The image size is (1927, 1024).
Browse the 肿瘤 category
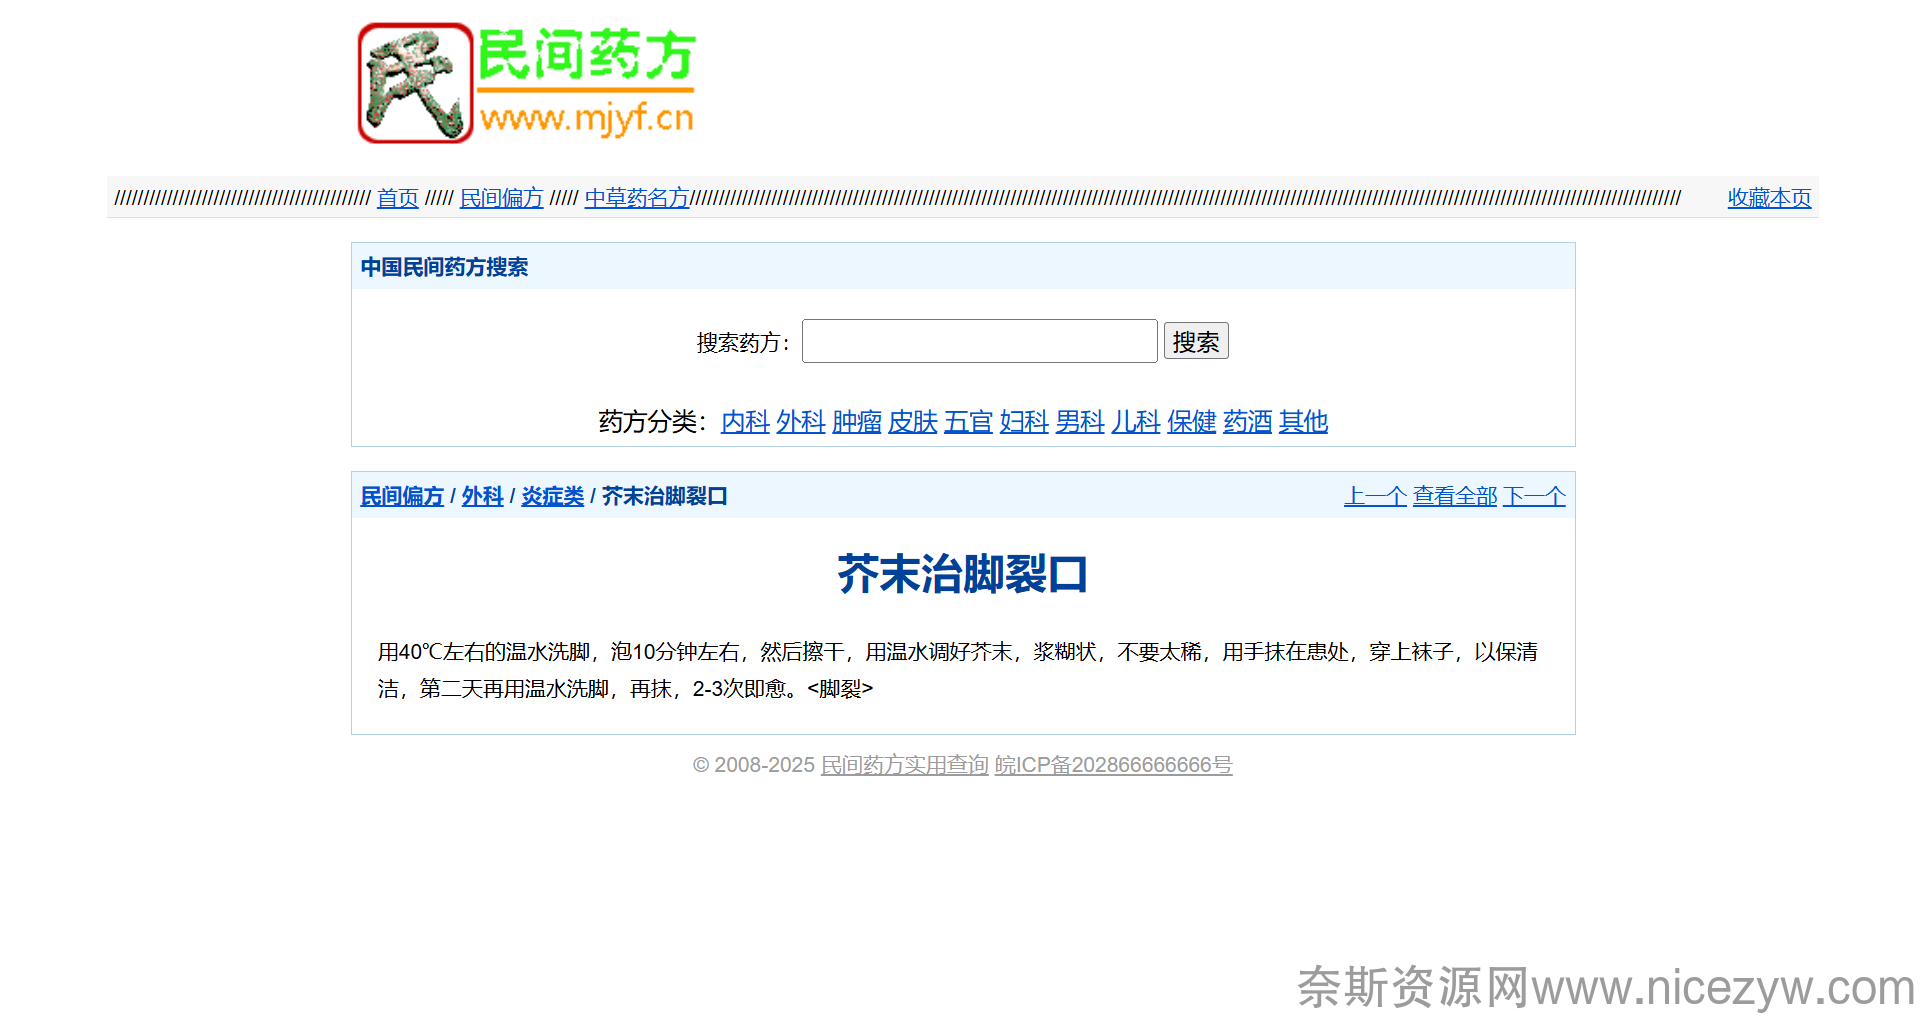click(x=857, y=422)
